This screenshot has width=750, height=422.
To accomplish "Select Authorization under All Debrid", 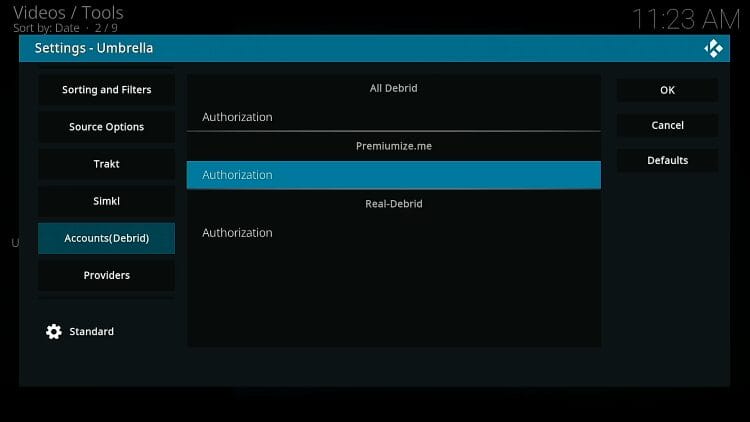I will [394, 117].
